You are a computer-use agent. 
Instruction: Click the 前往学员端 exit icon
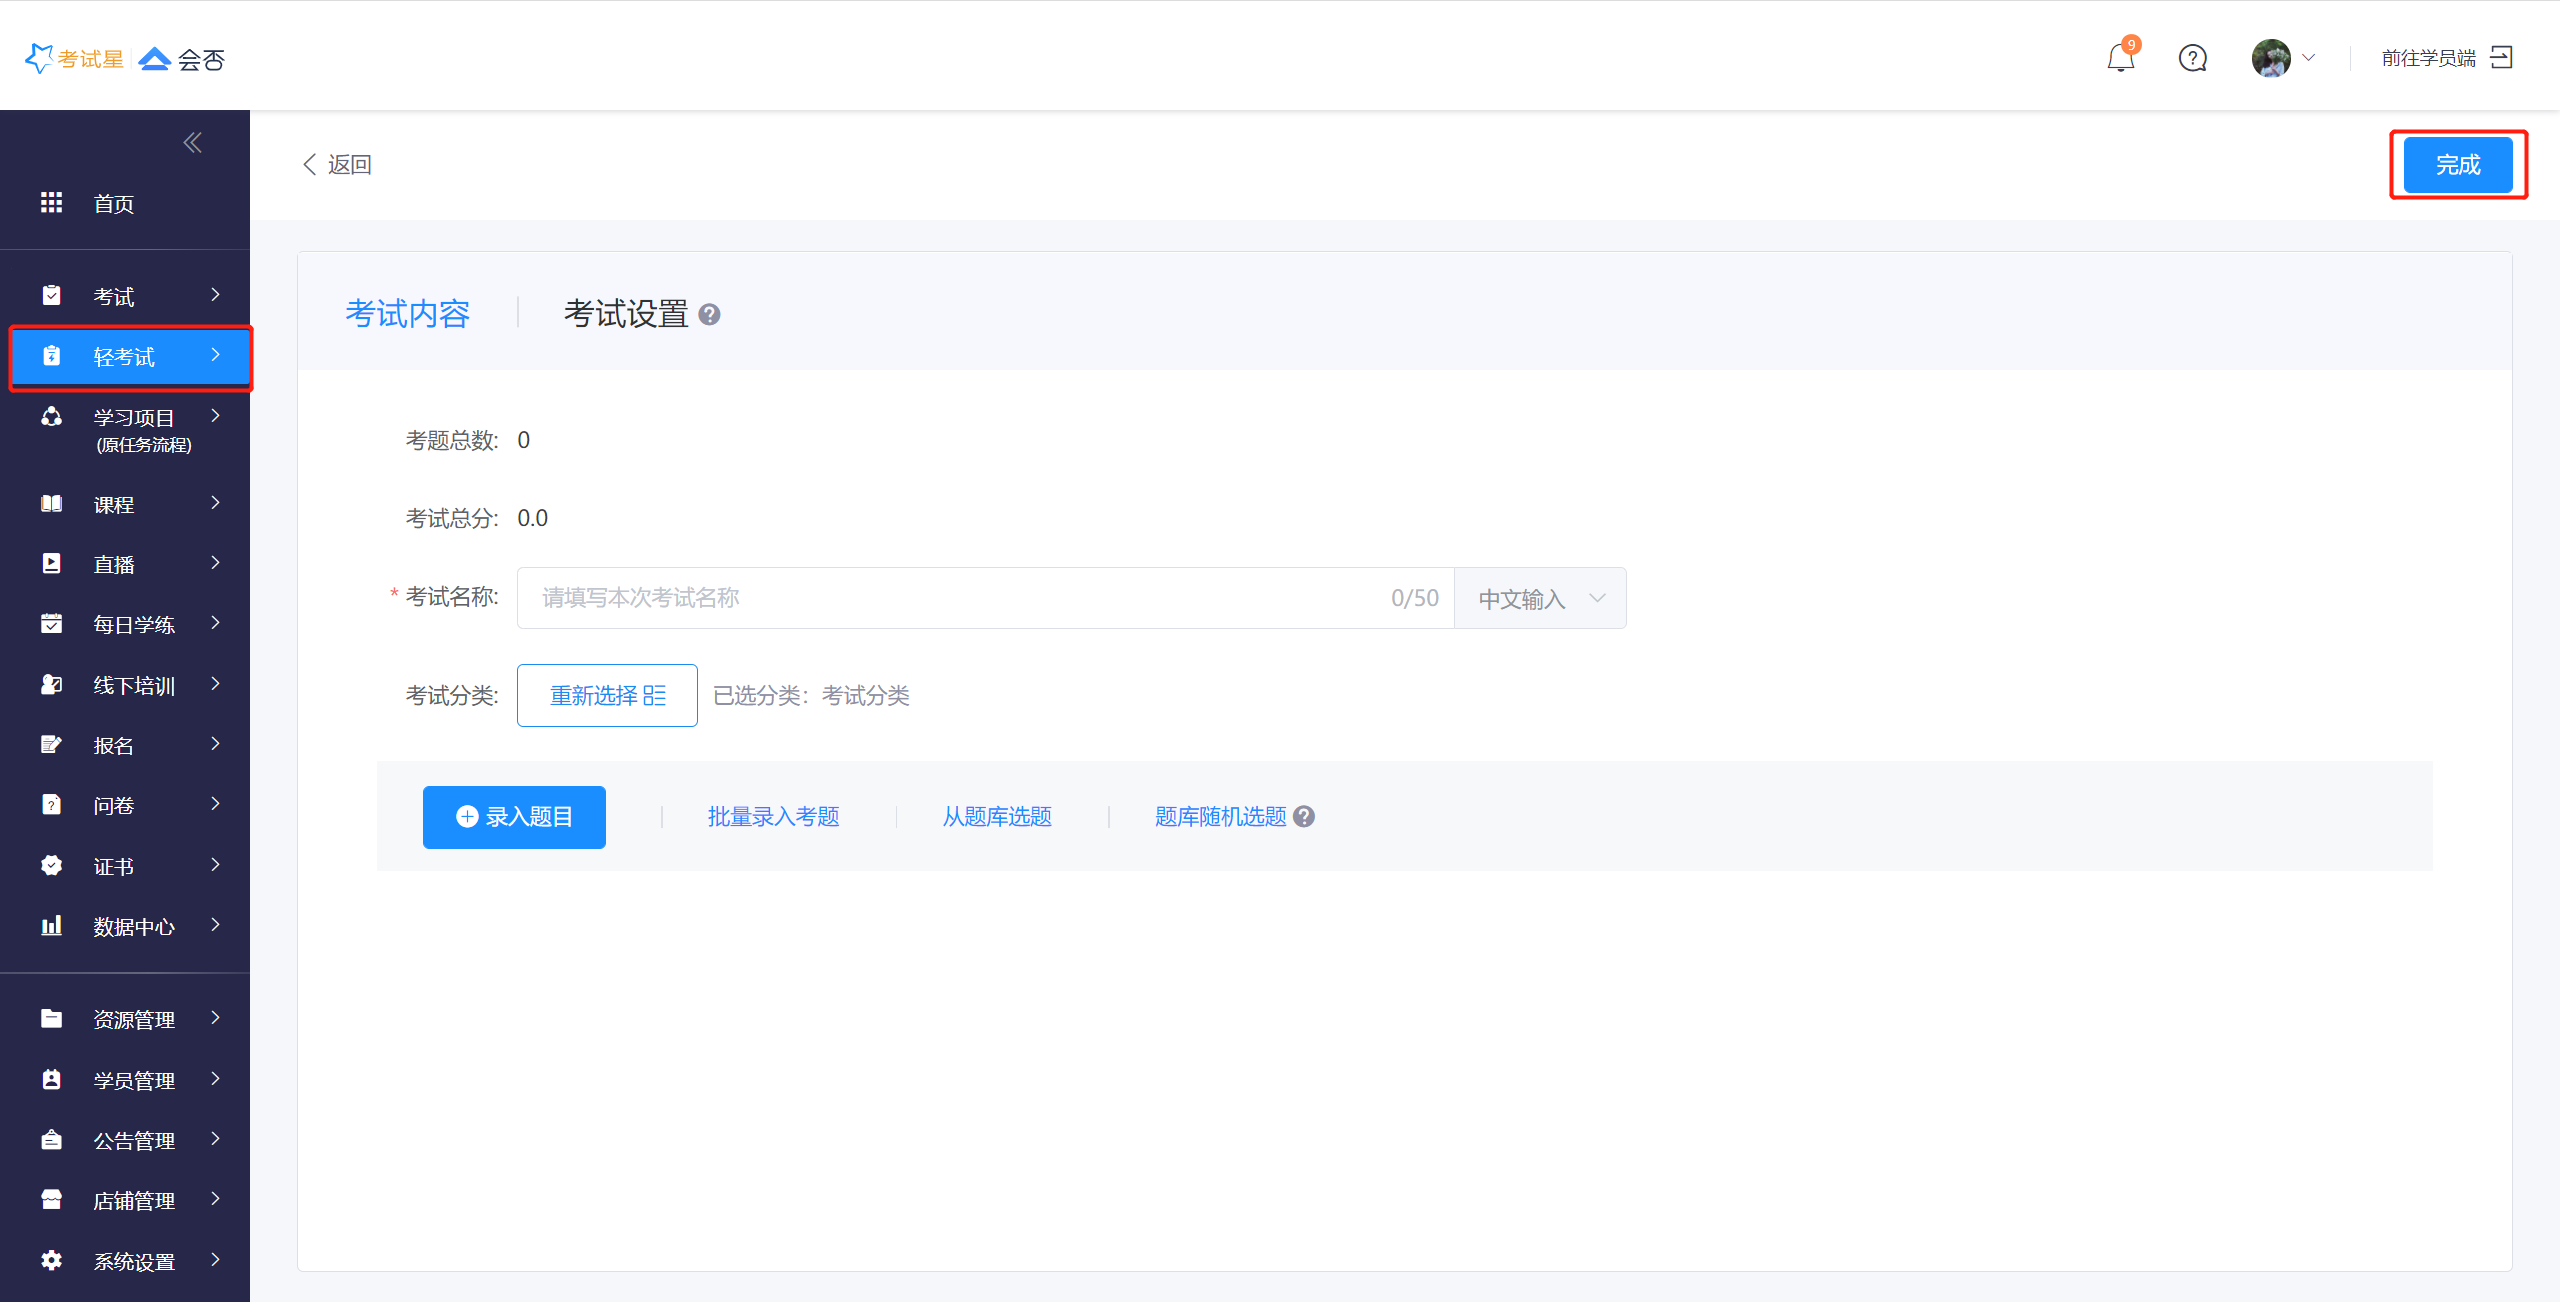[2501, 57]
